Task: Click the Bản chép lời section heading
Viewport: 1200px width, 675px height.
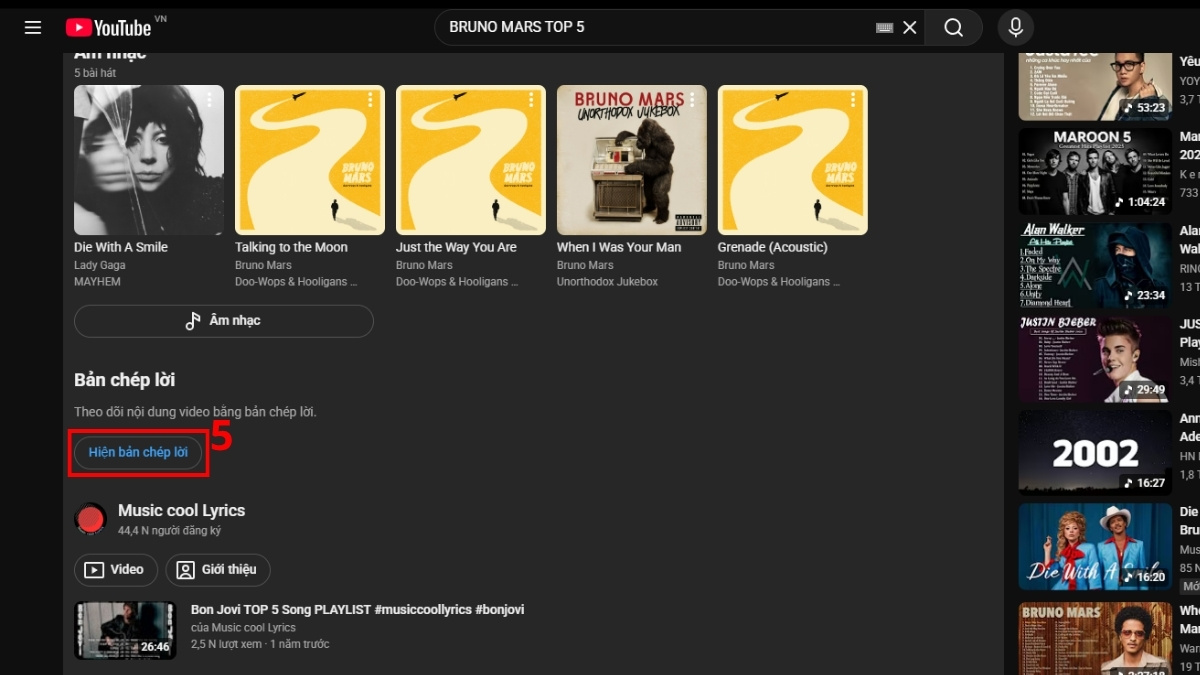Action: click(125, 380)
